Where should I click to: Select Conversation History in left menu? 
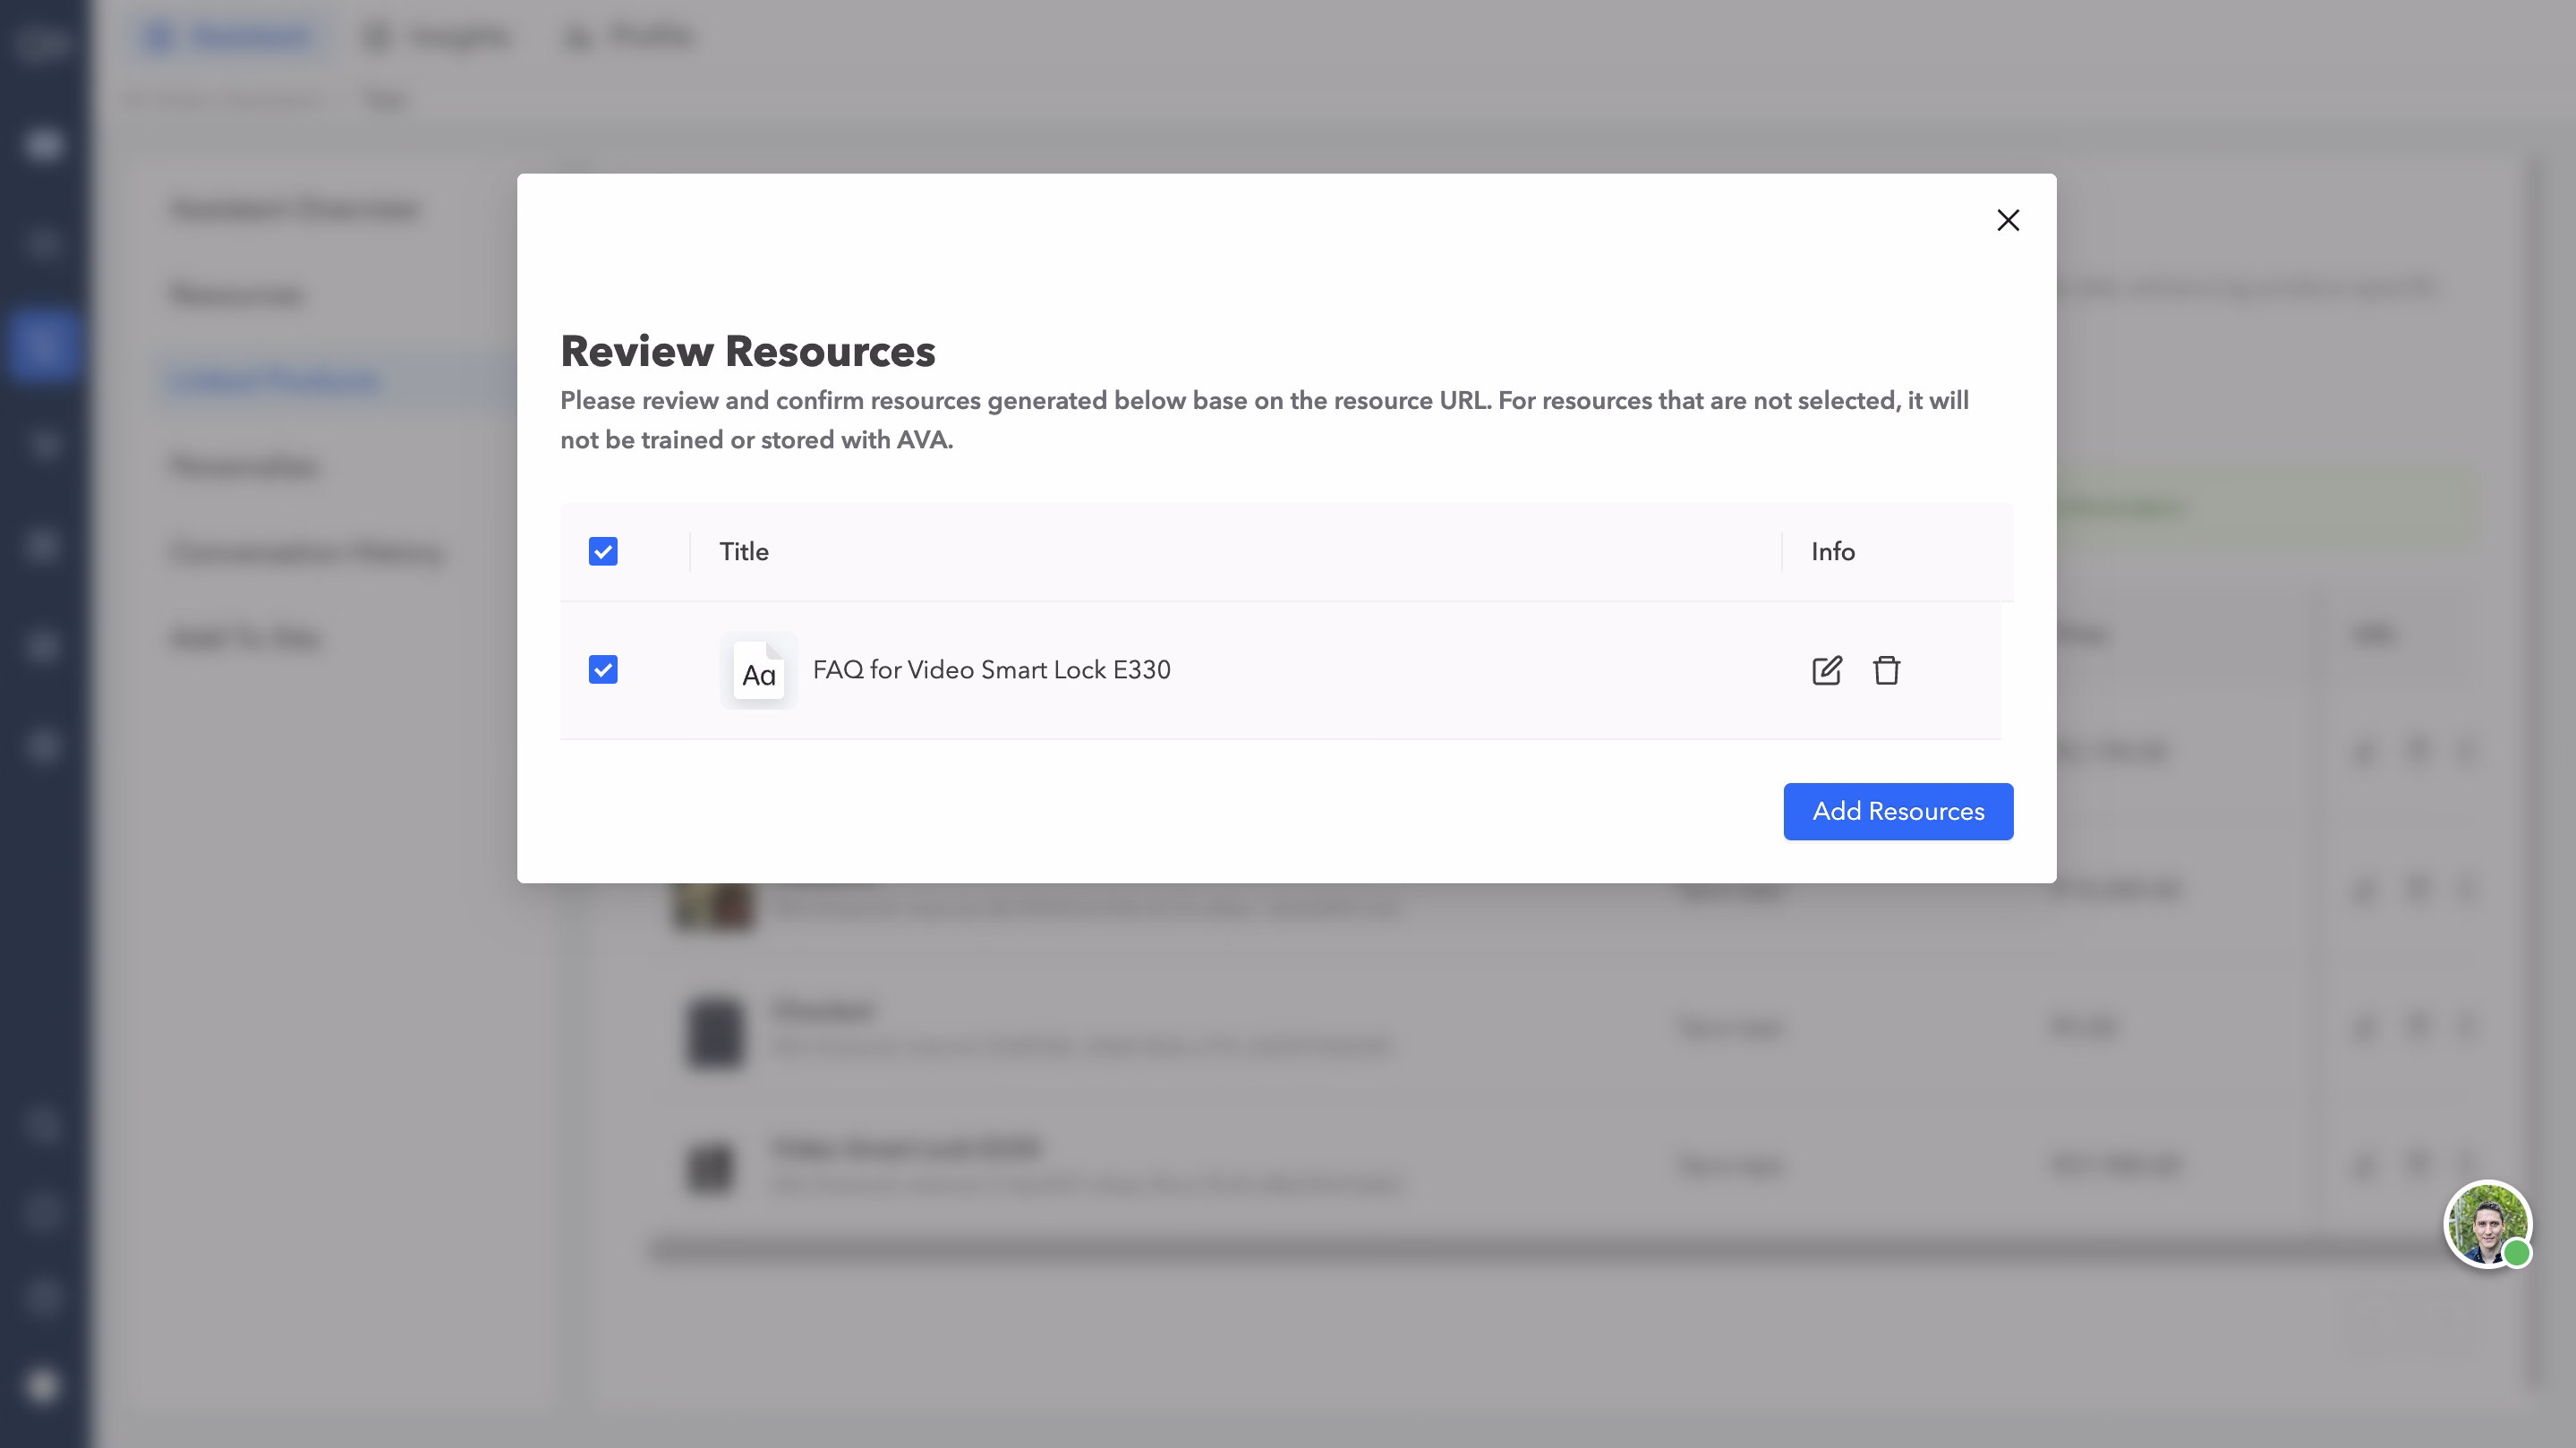pos(307,553)
